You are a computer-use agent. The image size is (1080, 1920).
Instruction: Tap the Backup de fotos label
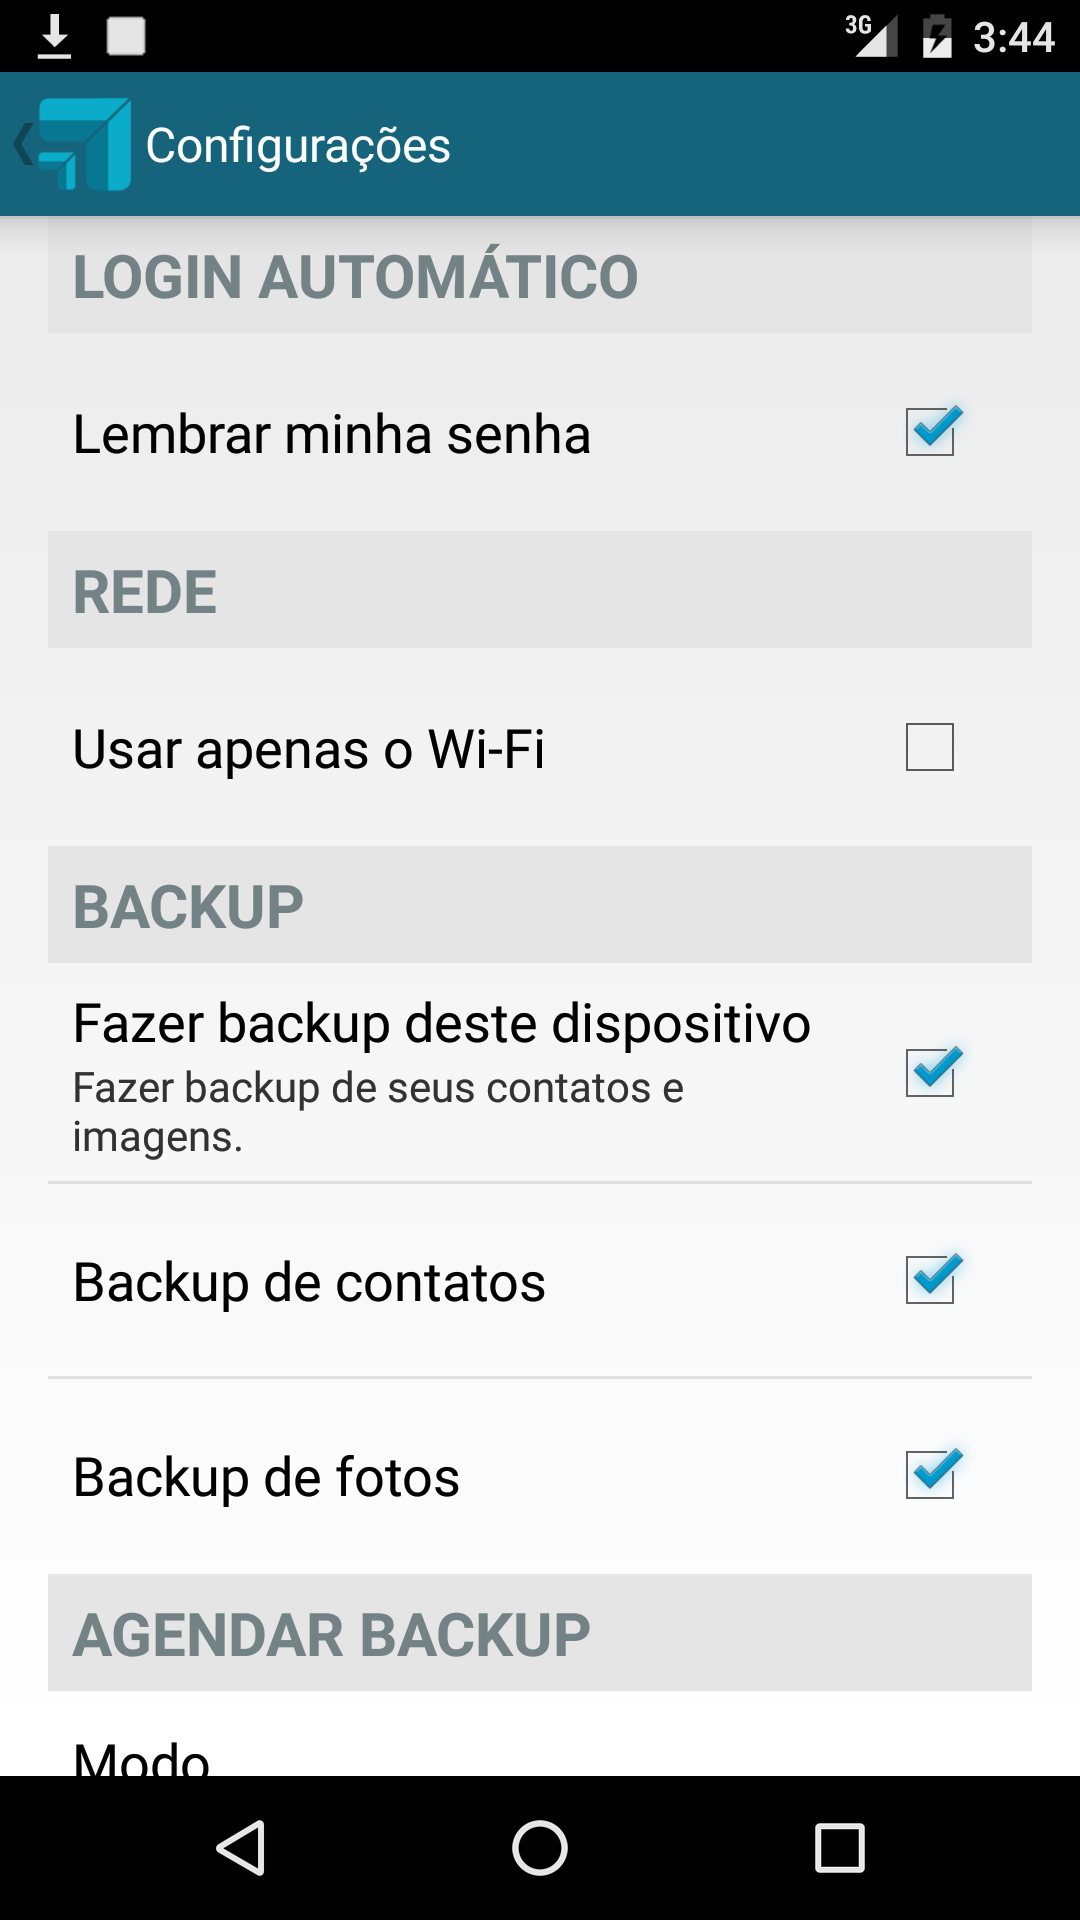[266, 1477]
